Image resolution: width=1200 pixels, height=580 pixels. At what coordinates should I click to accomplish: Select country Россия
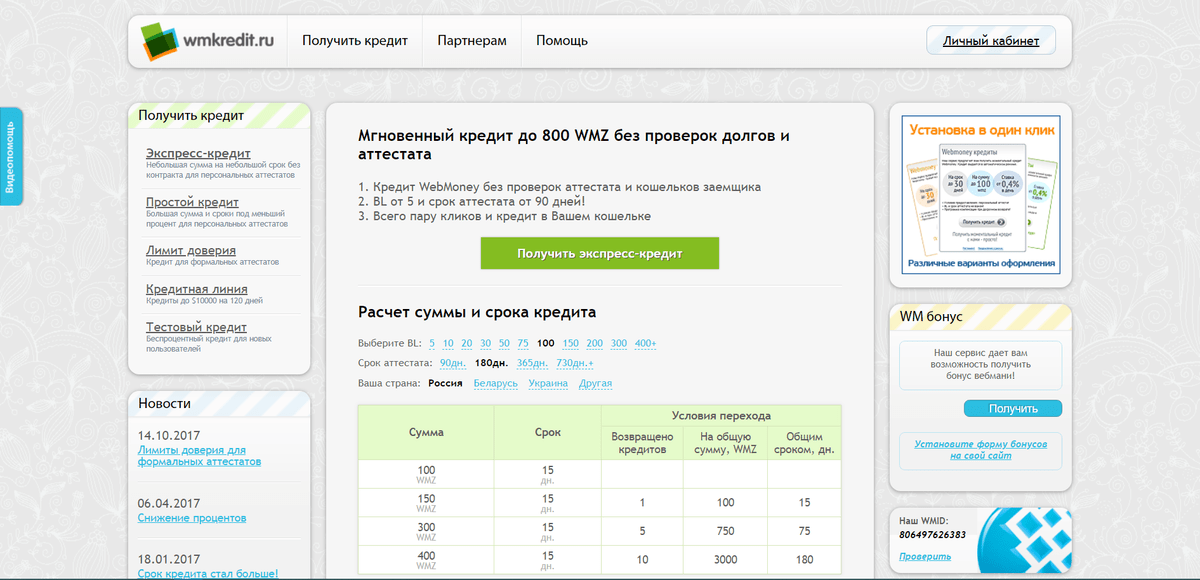tap(446, 383)
